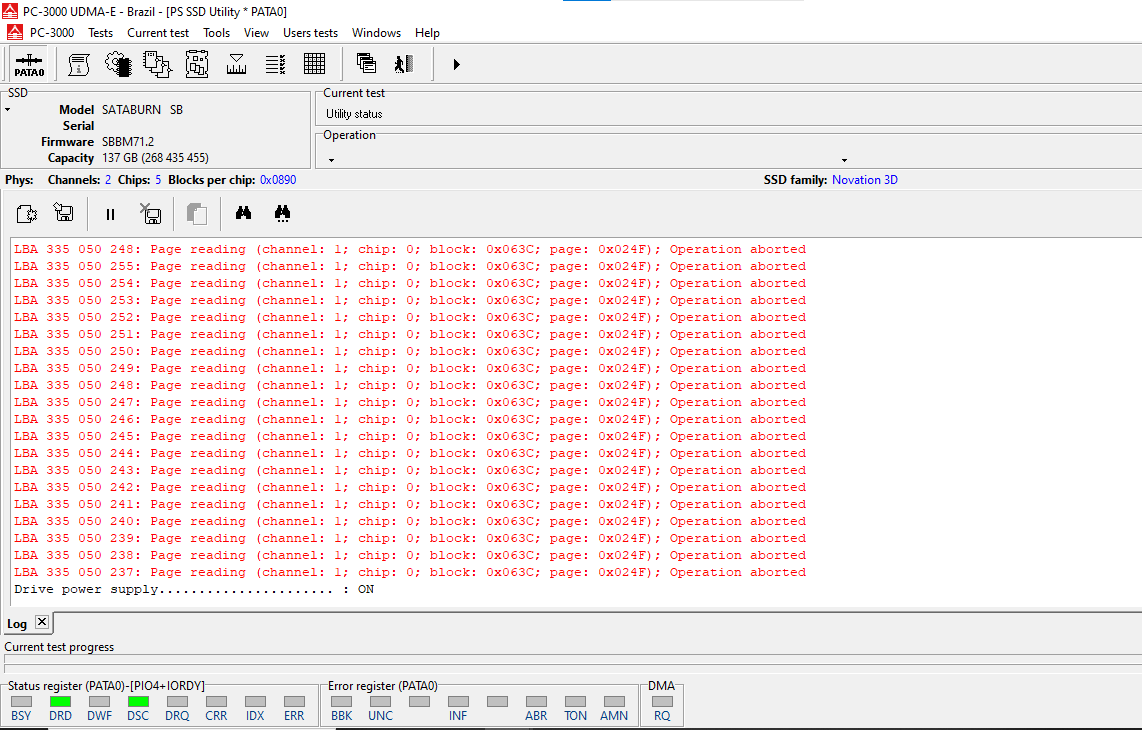
Task: Click the BBK error register indicator
Action: point(342,702)
